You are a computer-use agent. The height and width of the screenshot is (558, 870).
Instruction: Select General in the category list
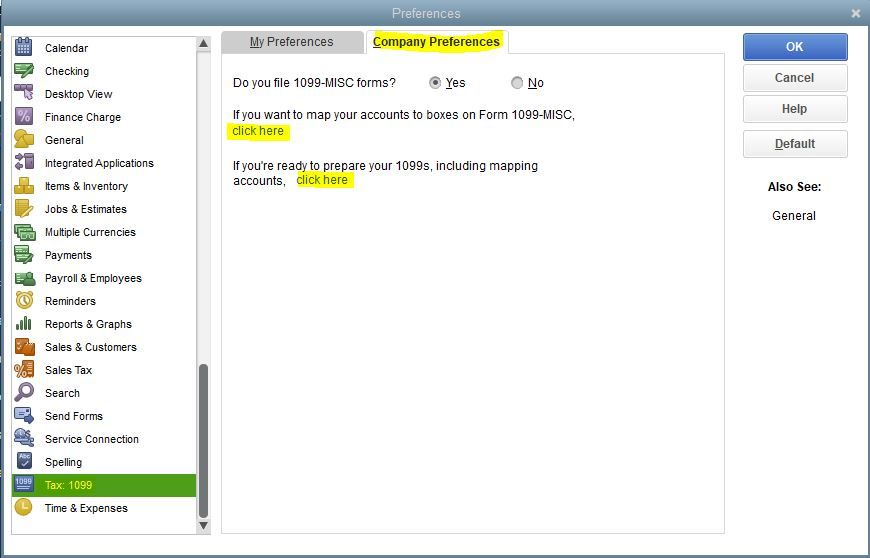point(104,140)
